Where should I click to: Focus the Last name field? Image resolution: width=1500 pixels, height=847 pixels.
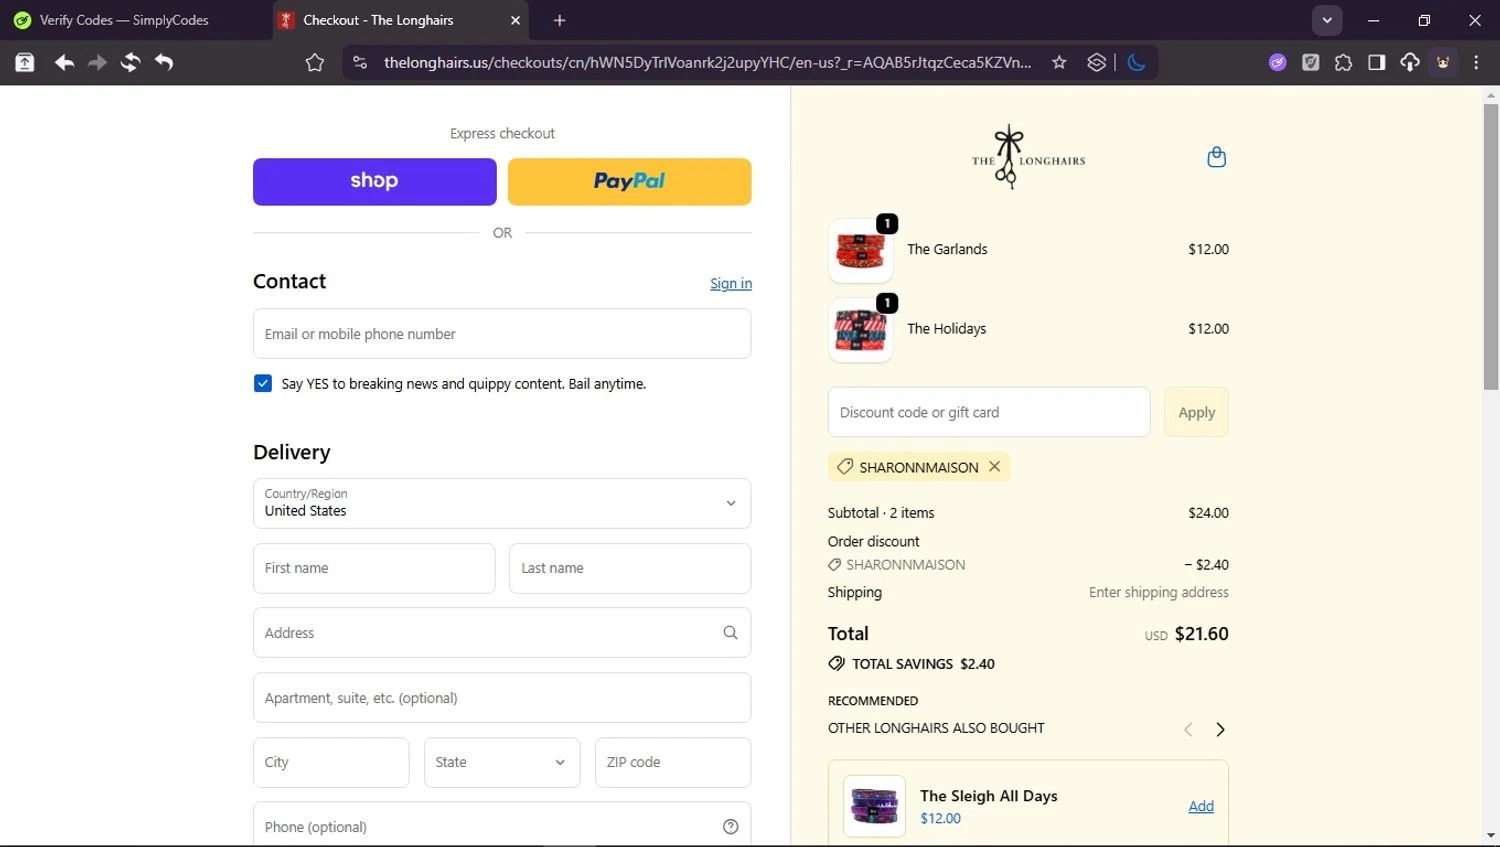[630, 568]
